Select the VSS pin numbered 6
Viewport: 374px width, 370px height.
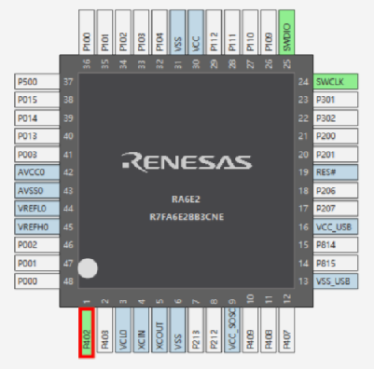pyautogui.click(x=177, y=330)
